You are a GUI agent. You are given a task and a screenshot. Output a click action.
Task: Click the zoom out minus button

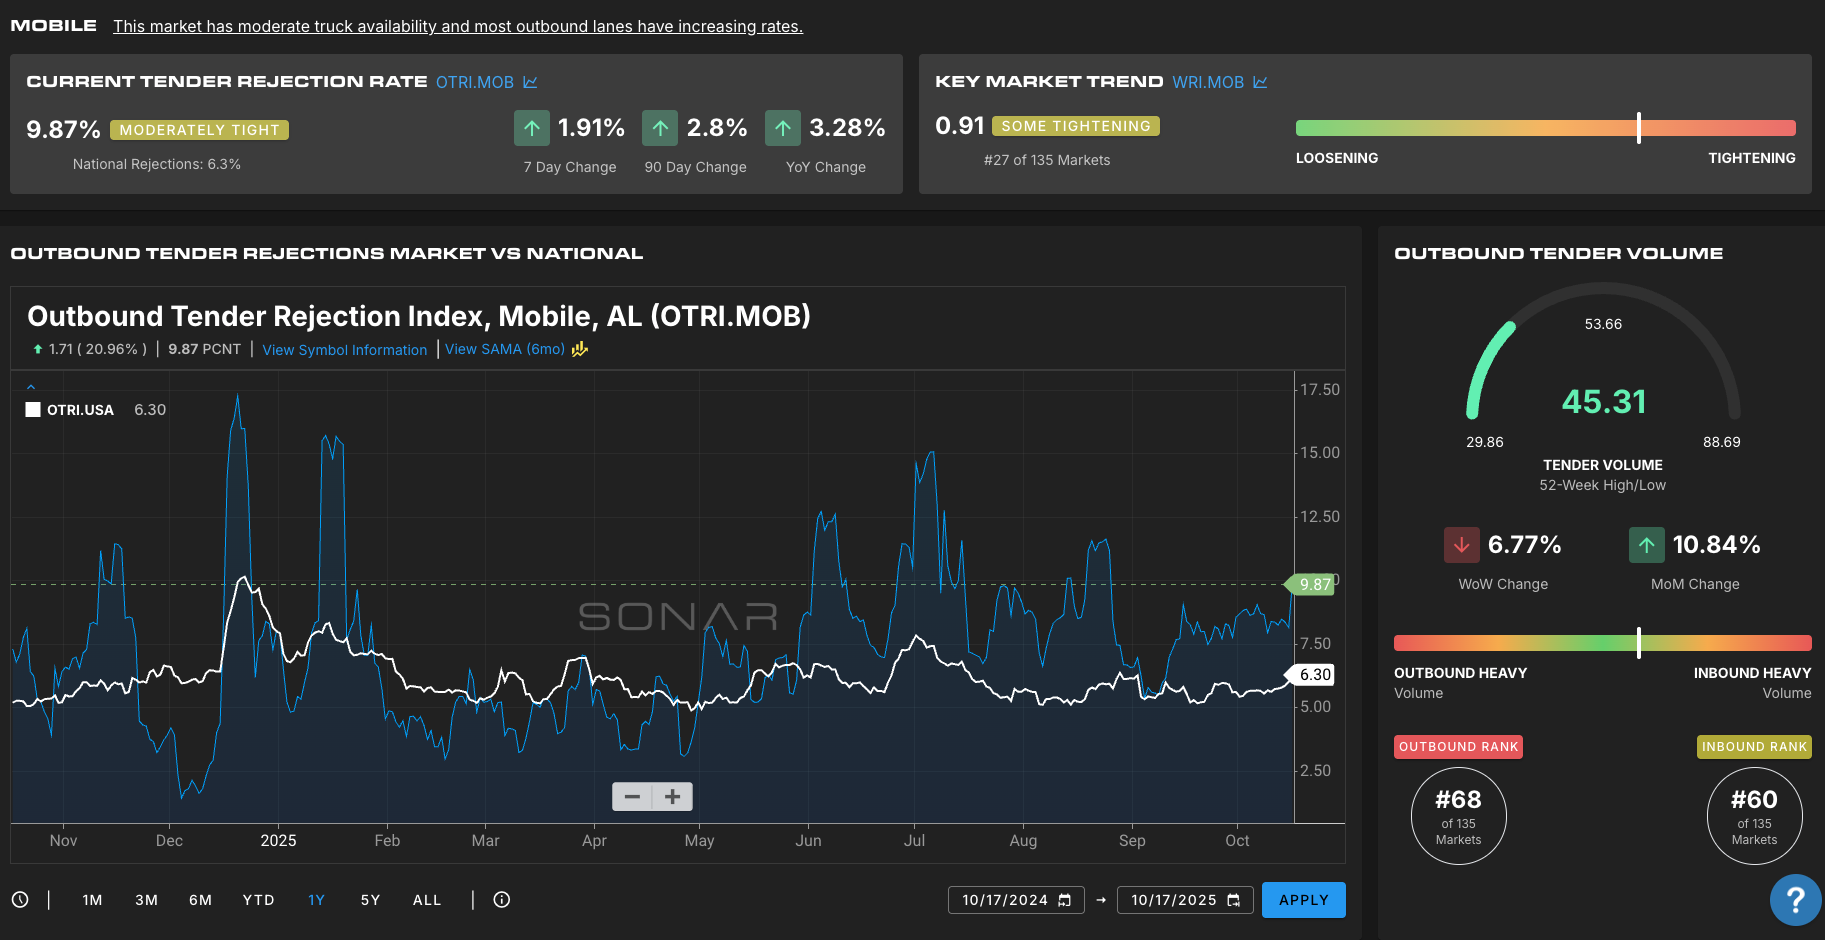(x=632, y=797)
